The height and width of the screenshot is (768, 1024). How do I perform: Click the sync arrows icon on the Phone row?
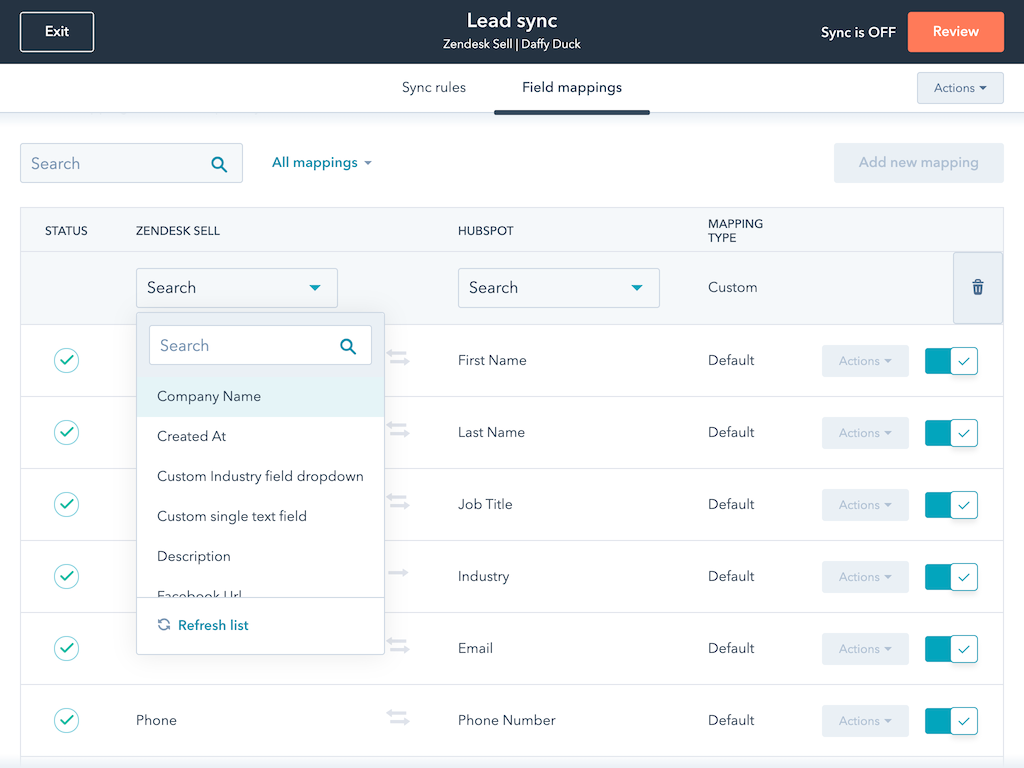point(398,717)
